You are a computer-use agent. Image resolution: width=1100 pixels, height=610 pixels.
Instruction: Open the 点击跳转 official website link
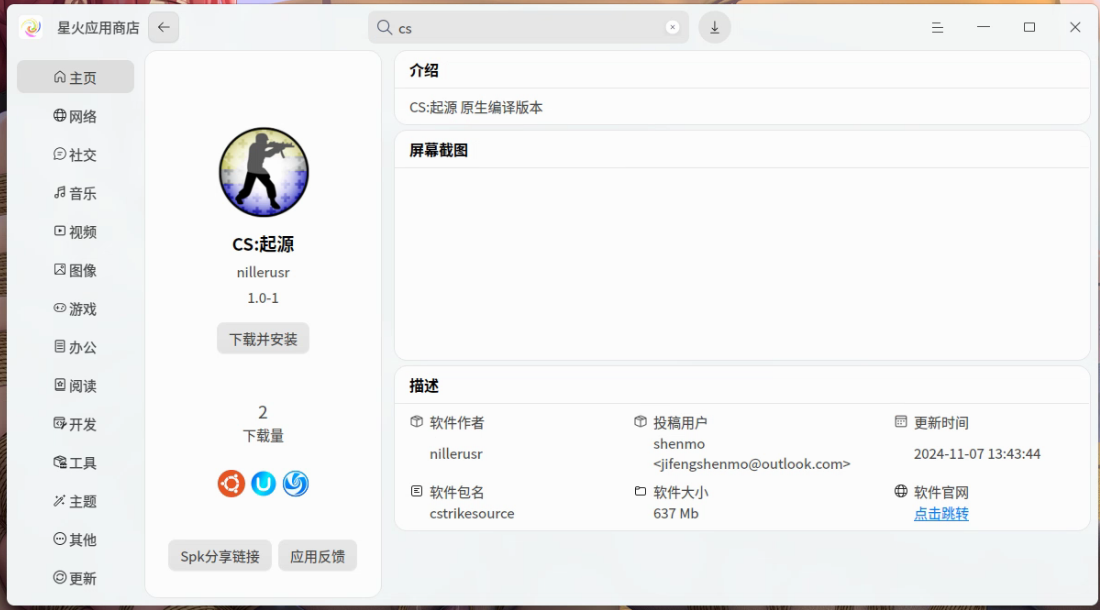click(x=941, y=513)
